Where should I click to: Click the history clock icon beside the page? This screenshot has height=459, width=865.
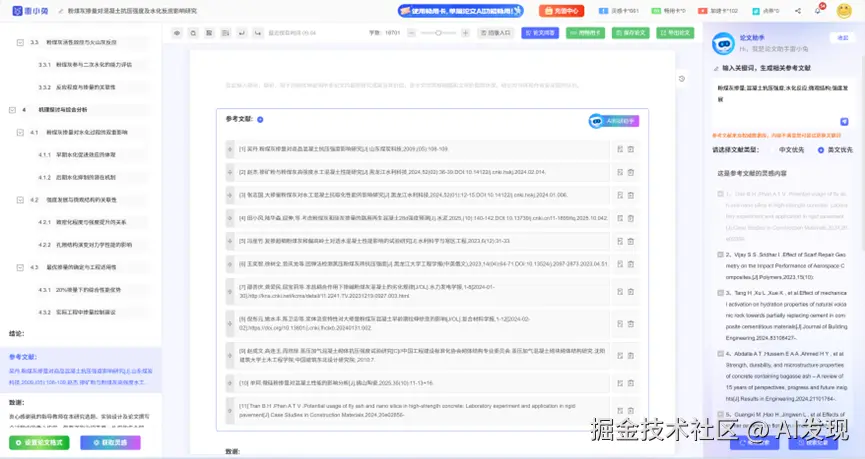pos(682,78)
